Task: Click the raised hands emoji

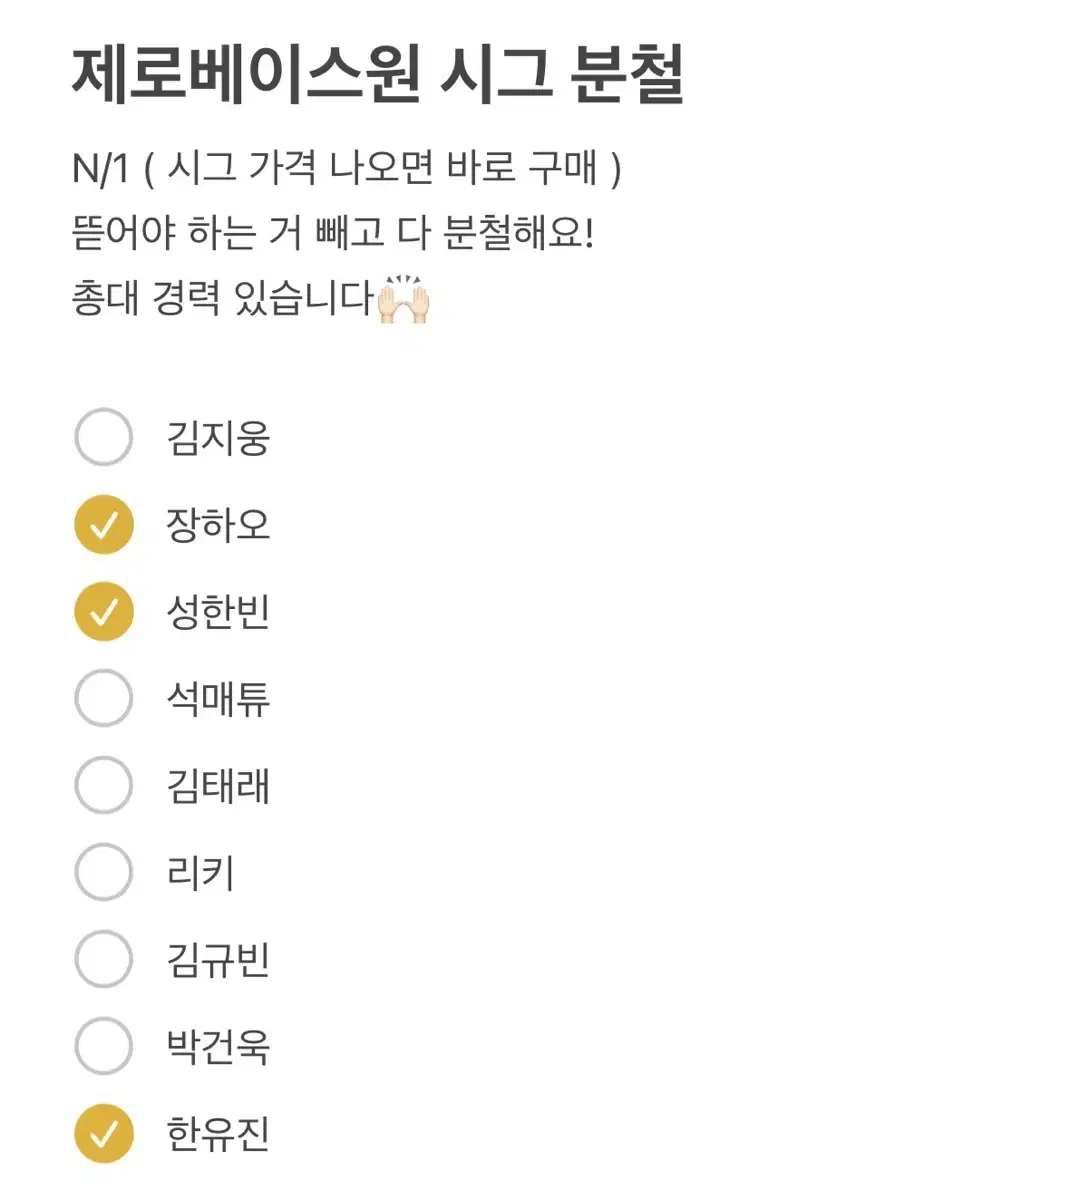Action: [x=403, y=298]
